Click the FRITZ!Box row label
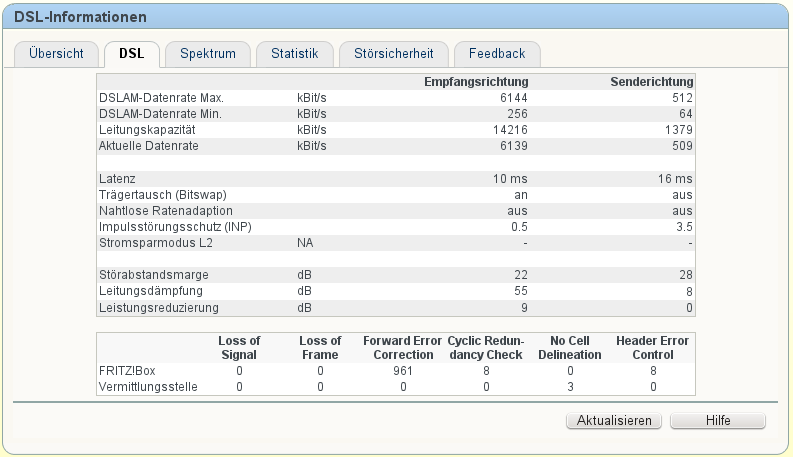The width and height of the screenshot is (793, 457). [x=127, y=371]
